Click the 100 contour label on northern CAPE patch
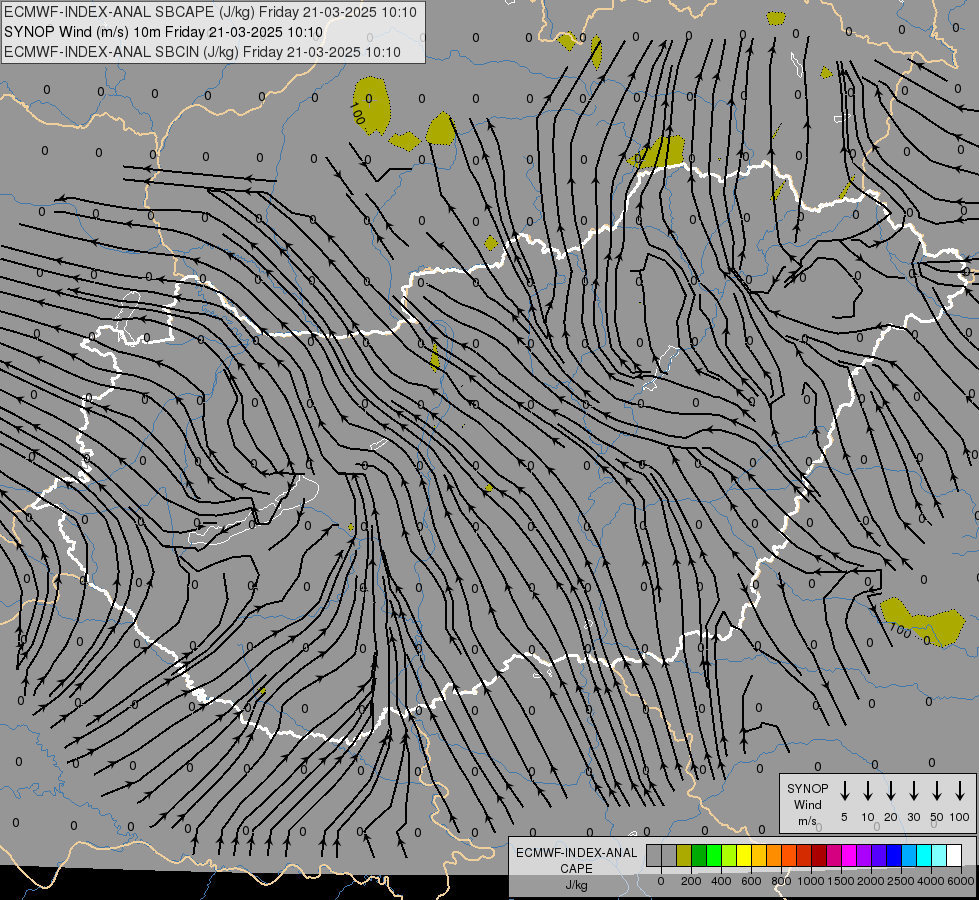The image size is (979, 900). click(358, 114)
